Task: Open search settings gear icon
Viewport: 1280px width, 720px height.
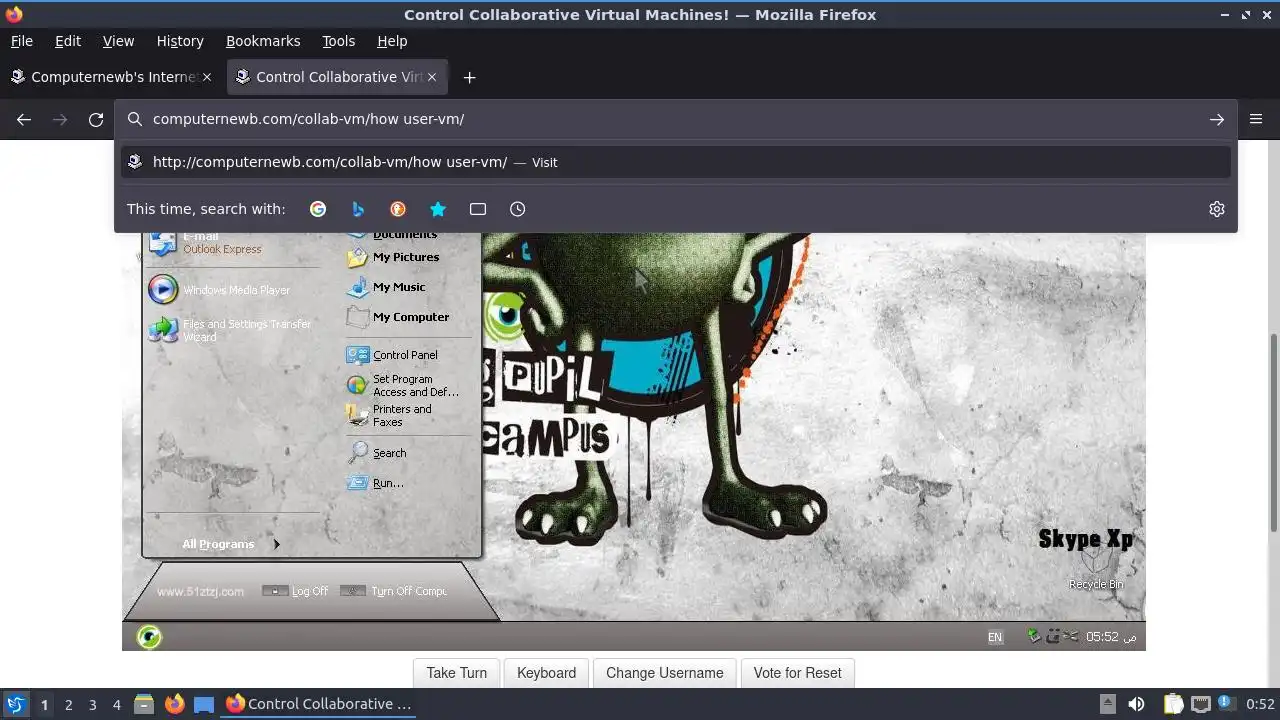Action: click(1217, 209)
